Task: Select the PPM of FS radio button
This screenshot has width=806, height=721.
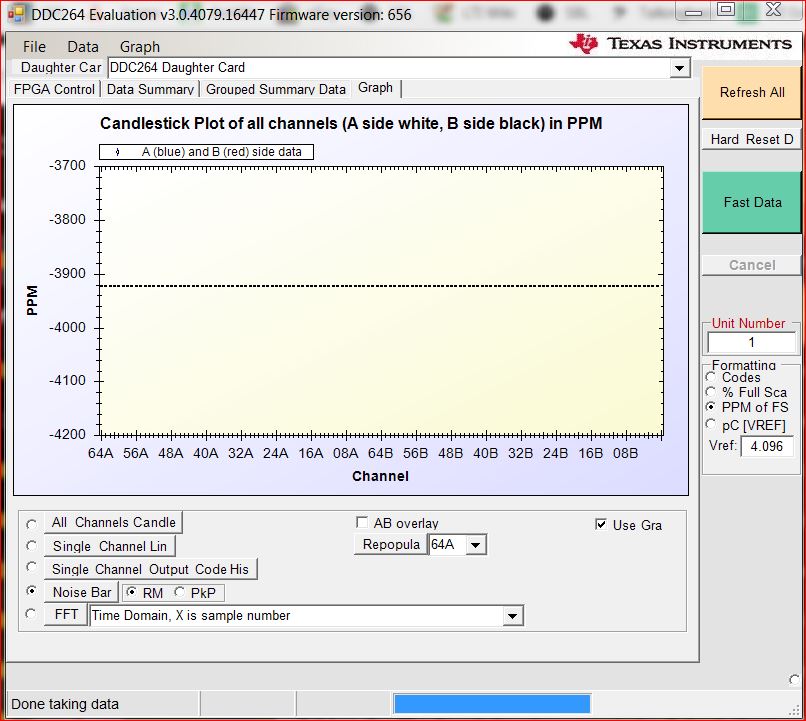Action: 711,407
